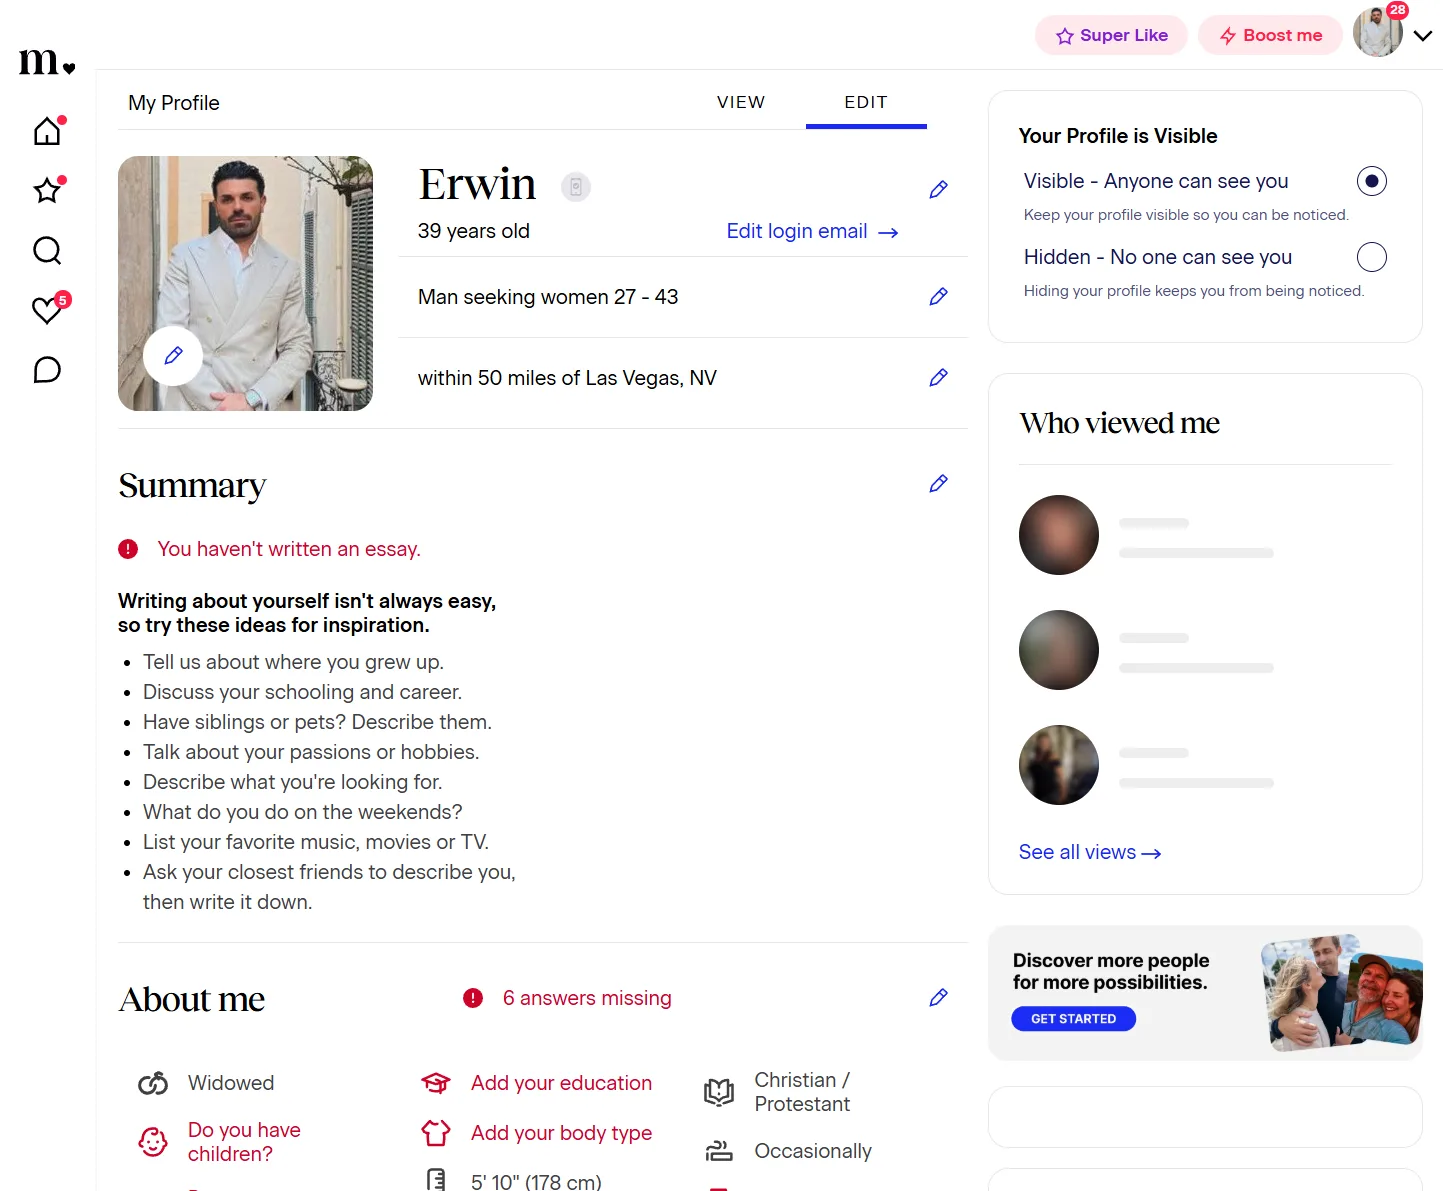Open the Edit login email link
1443x1191 pixels.
812,231
